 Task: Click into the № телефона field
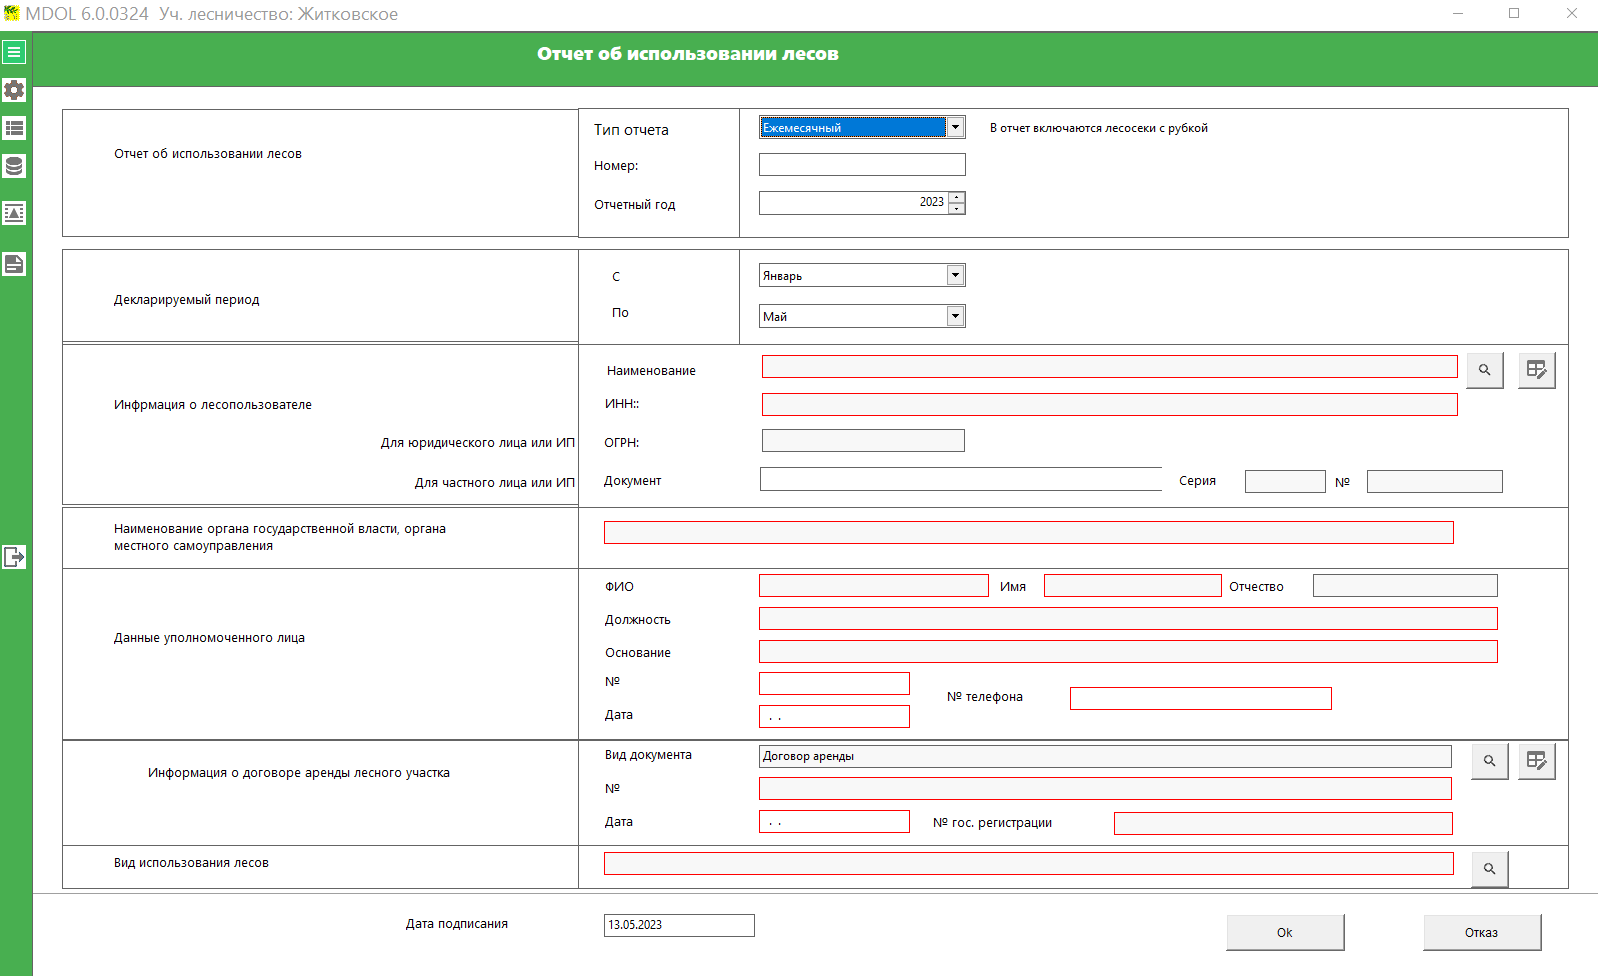click(1201, 698)
